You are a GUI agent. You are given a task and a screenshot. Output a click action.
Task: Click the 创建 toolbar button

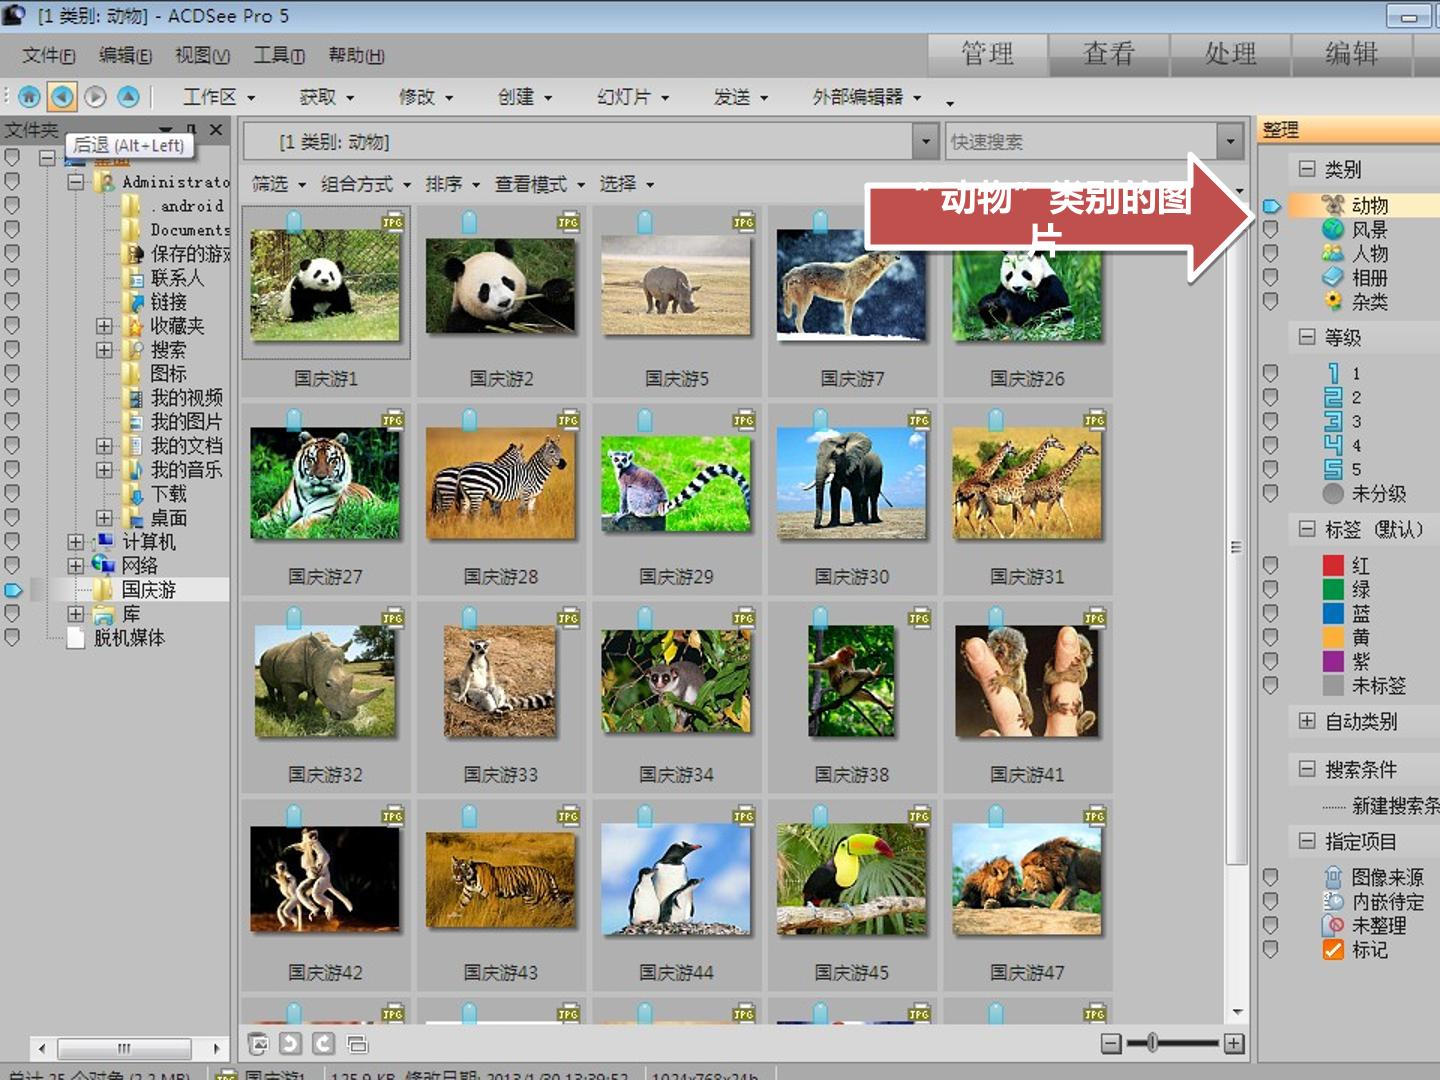pyautogui.click(x=525, y=97)
